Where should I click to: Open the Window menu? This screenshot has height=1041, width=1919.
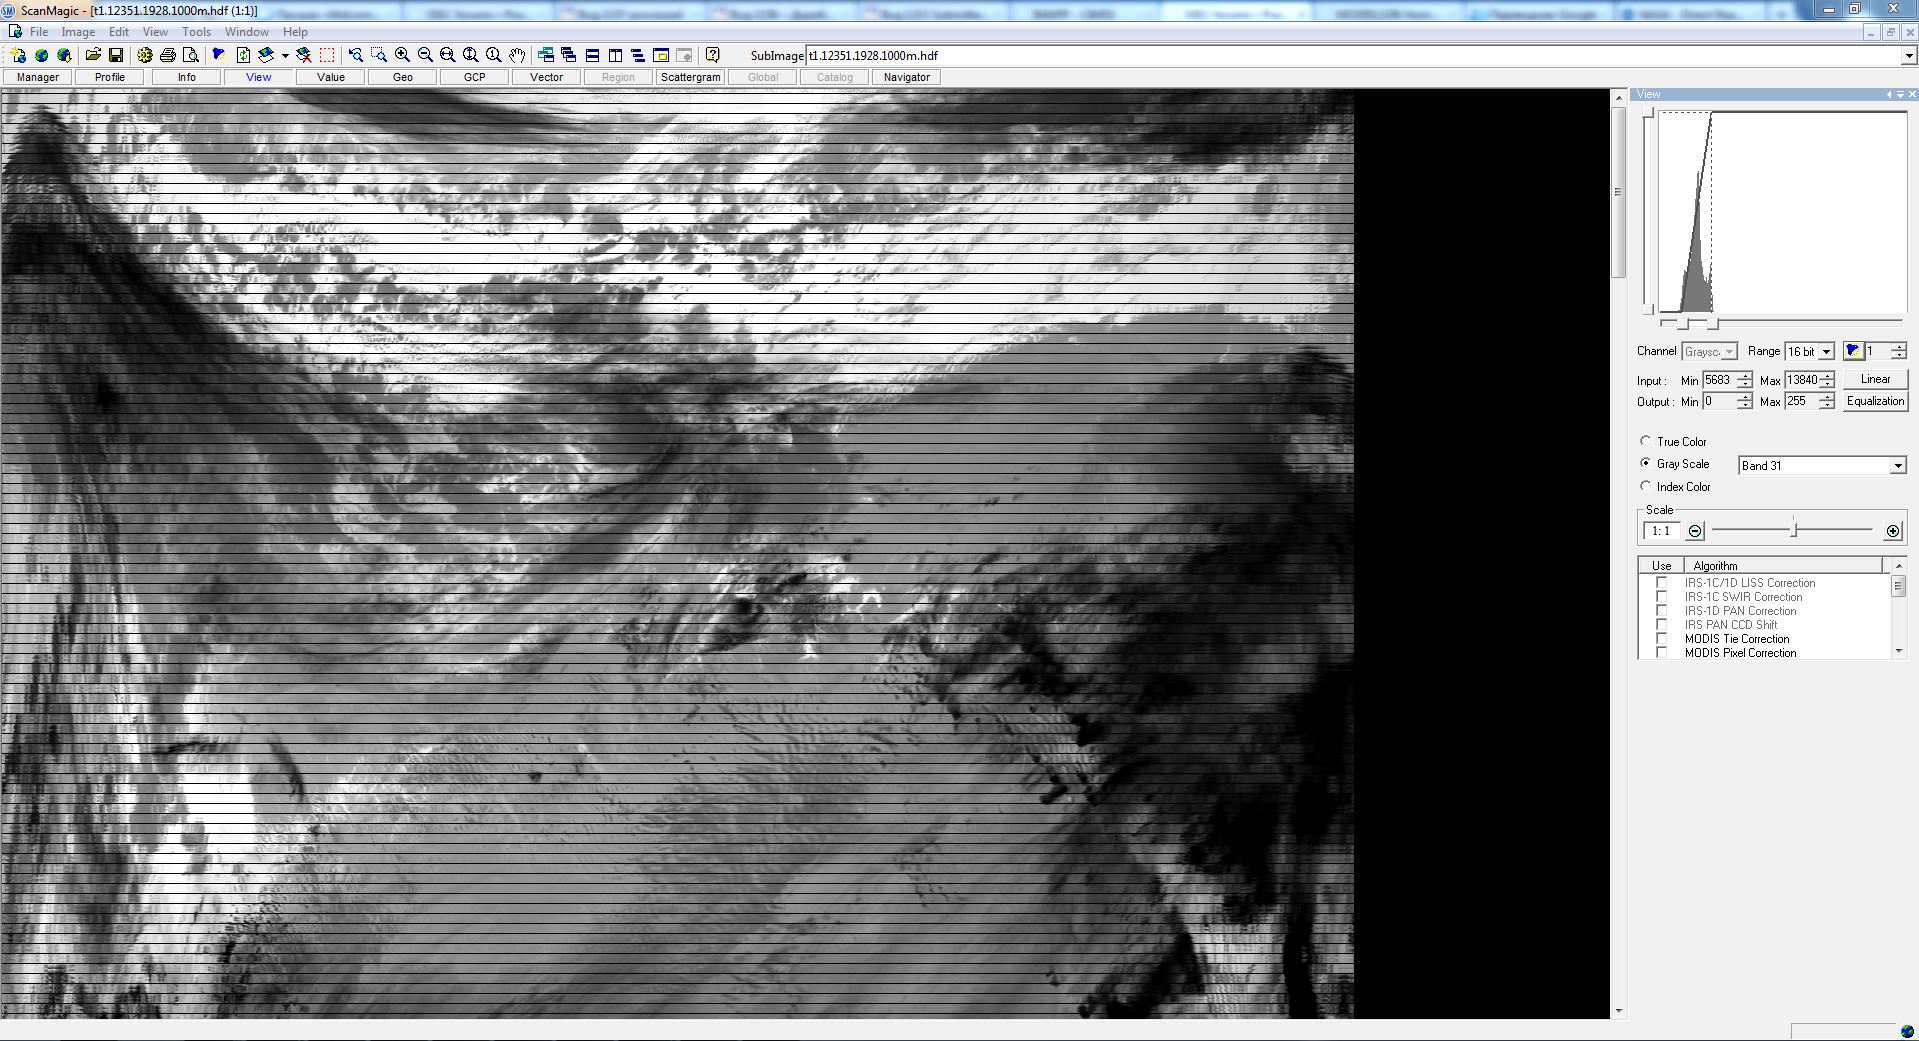(246, 32)
